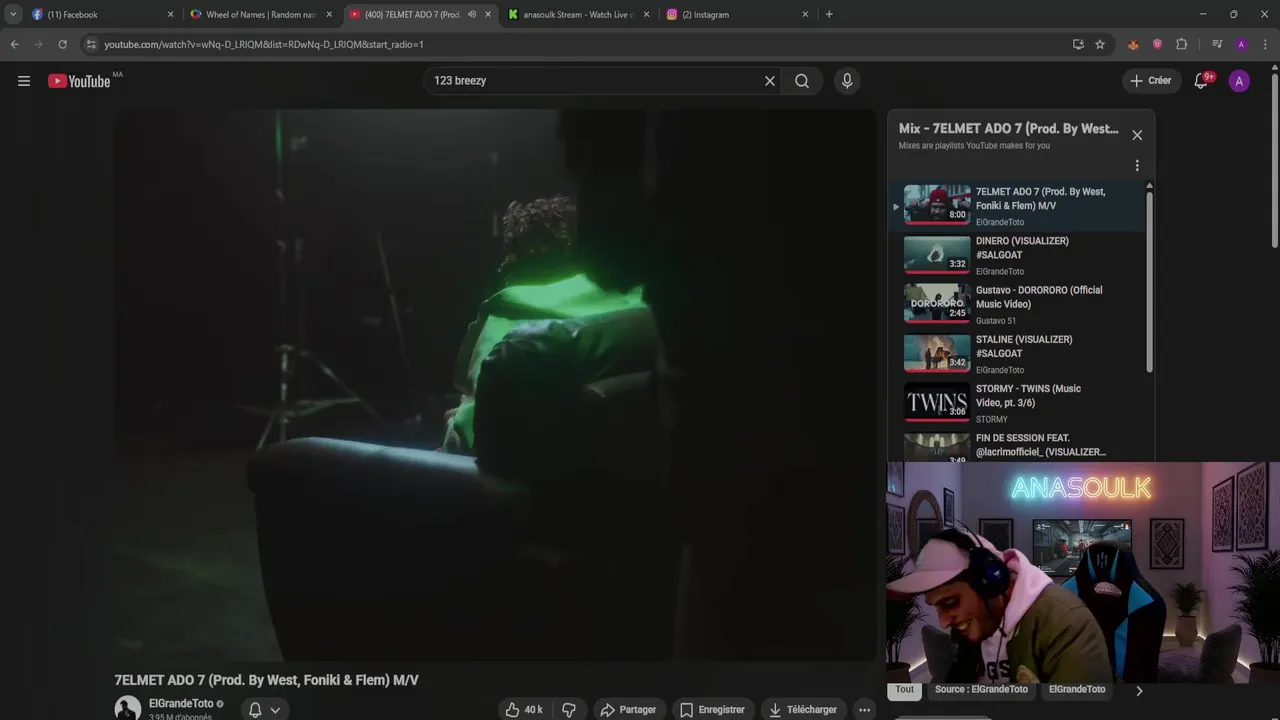Click the playlist panel scrollbar
The width and height of the screenshot is (1280, 720).
pyautogui.click(x=1149, y=282)
